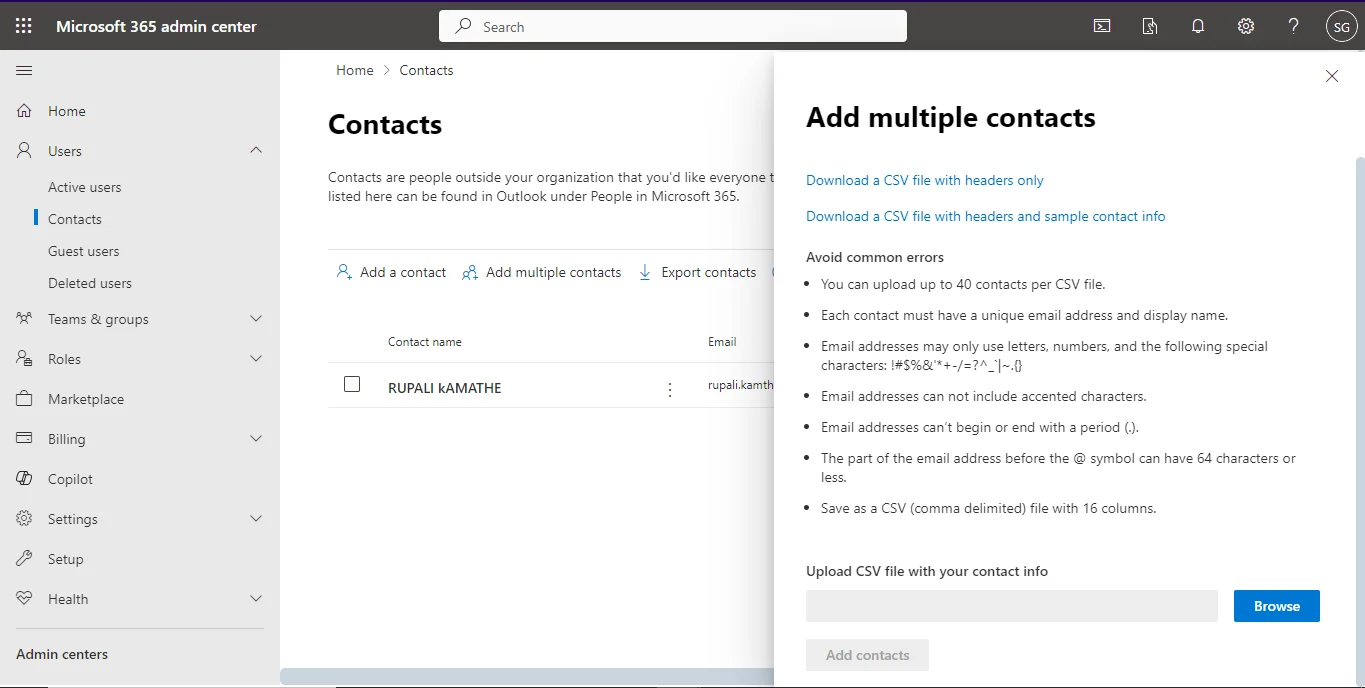Collapse the Users section chevron
The width and height of the screenshot is (1365, 688).
(256, 150)
